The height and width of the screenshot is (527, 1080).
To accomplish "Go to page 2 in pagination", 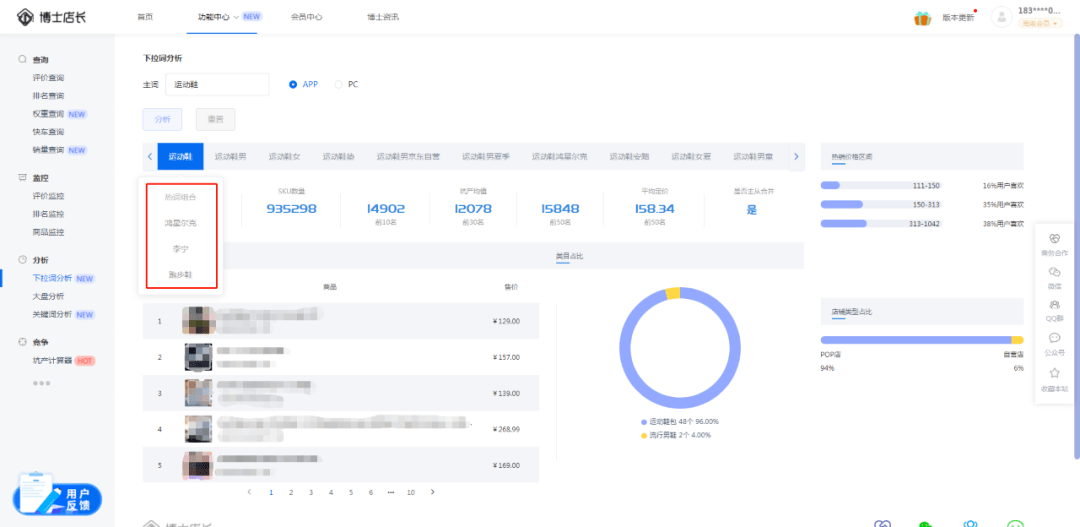I will point(290,492).
